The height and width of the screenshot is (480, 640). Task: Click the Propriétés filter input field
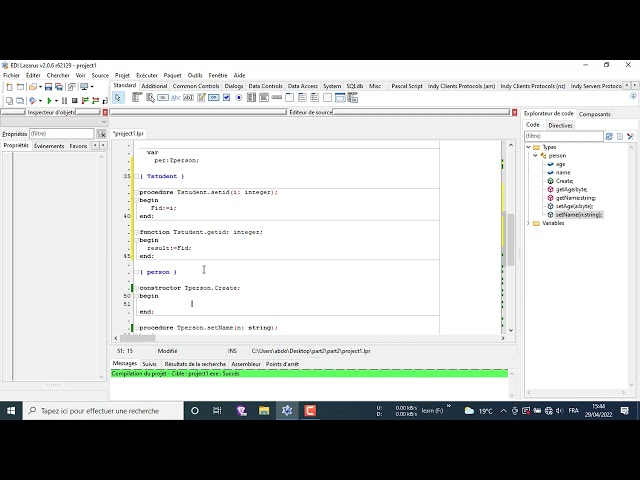coord(62,134)
